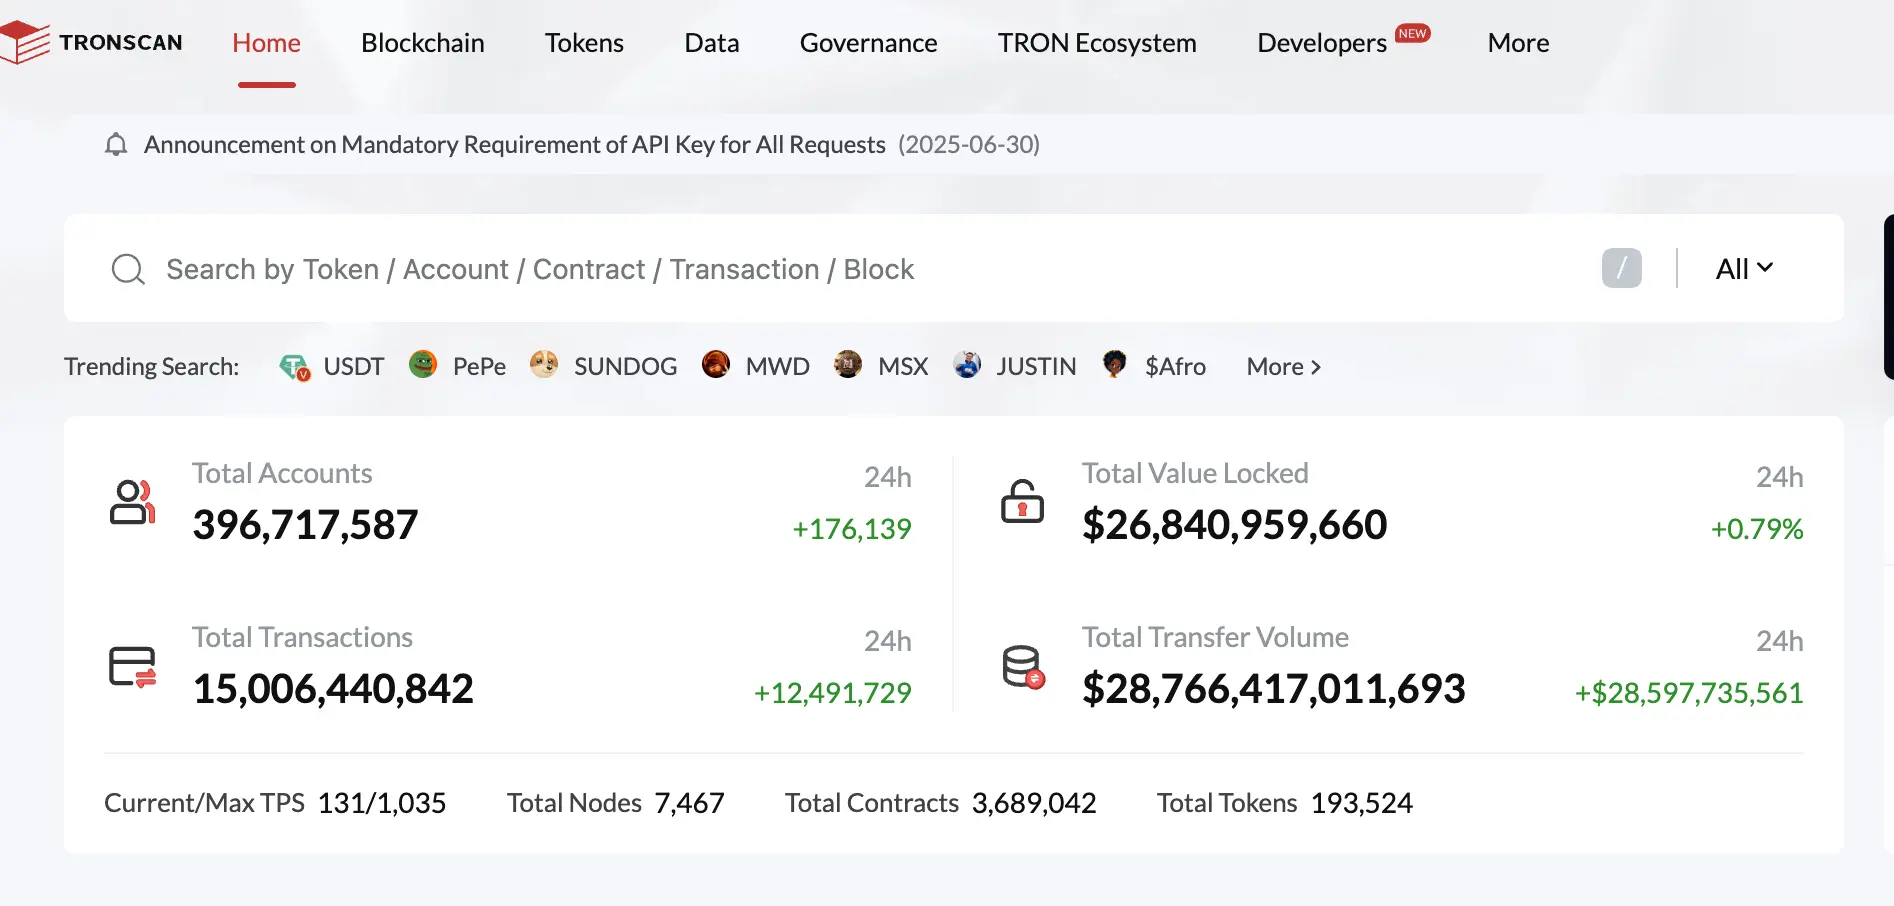Image resolution: width=1894 pixels, height=906 pixels.
Task: Click the Total Nodes count 7,467
Action: (689, 803)
